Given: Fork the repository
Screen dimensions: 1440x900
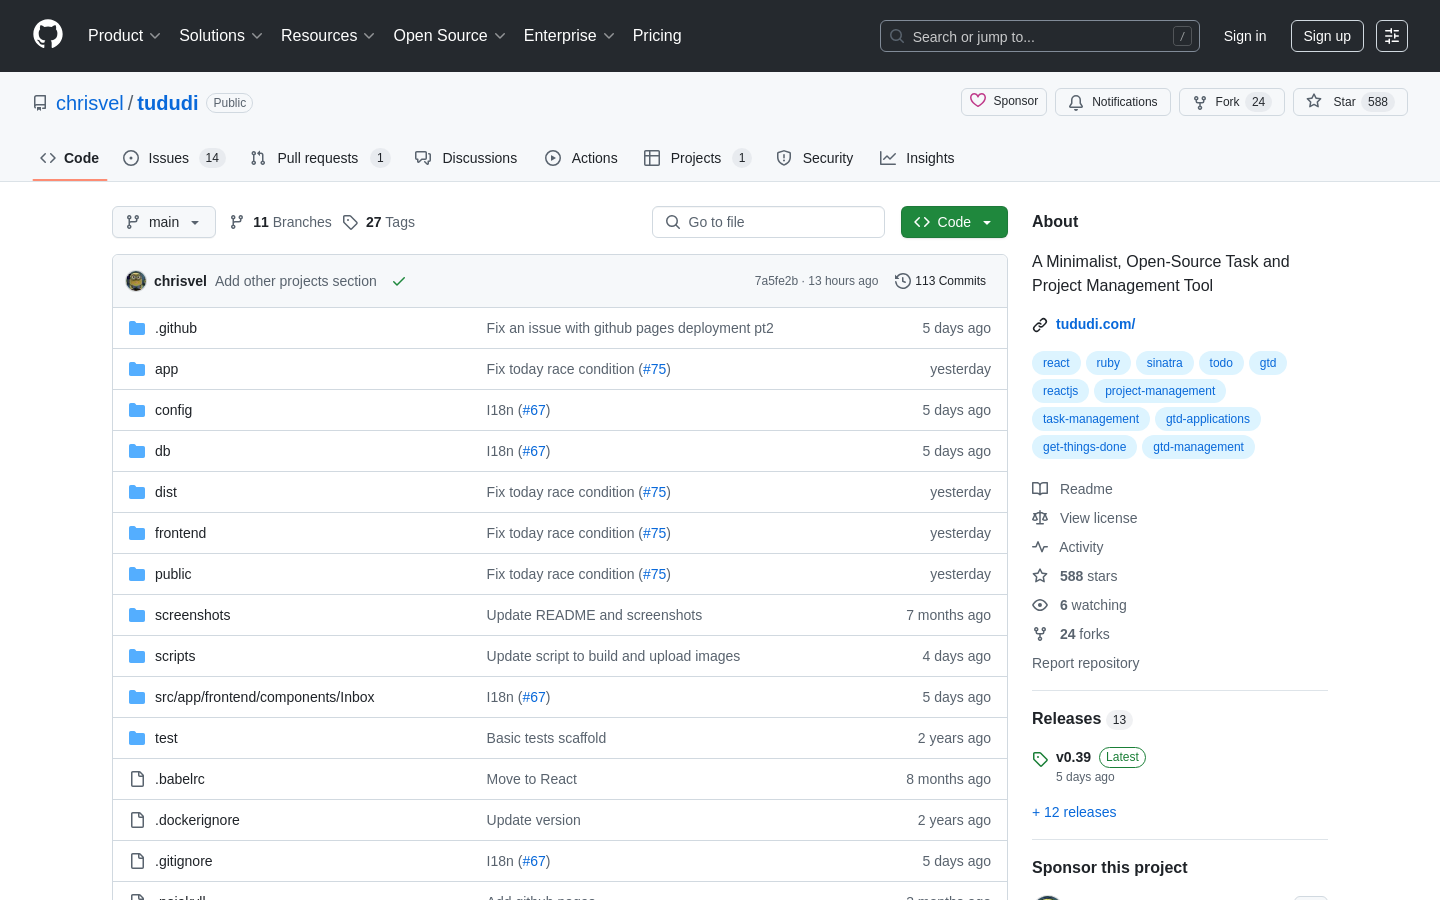Looking at the screenshot, I should point(1231,102).
